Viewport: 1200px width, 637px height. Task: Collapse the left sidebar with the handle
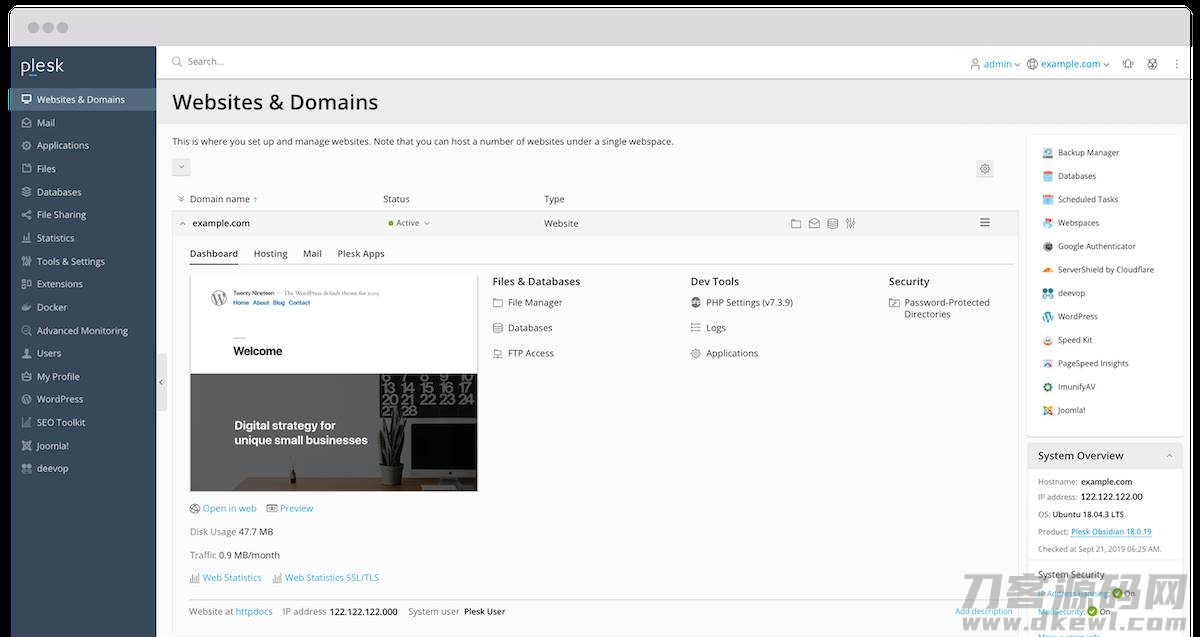161,382
